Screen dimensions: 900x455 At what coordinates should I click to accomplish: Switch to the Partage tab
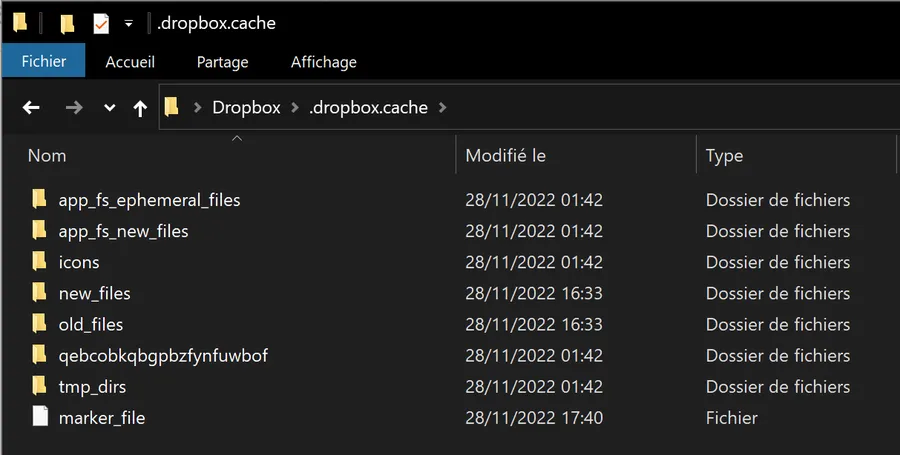pyautogui.click(x=223, y=62)
